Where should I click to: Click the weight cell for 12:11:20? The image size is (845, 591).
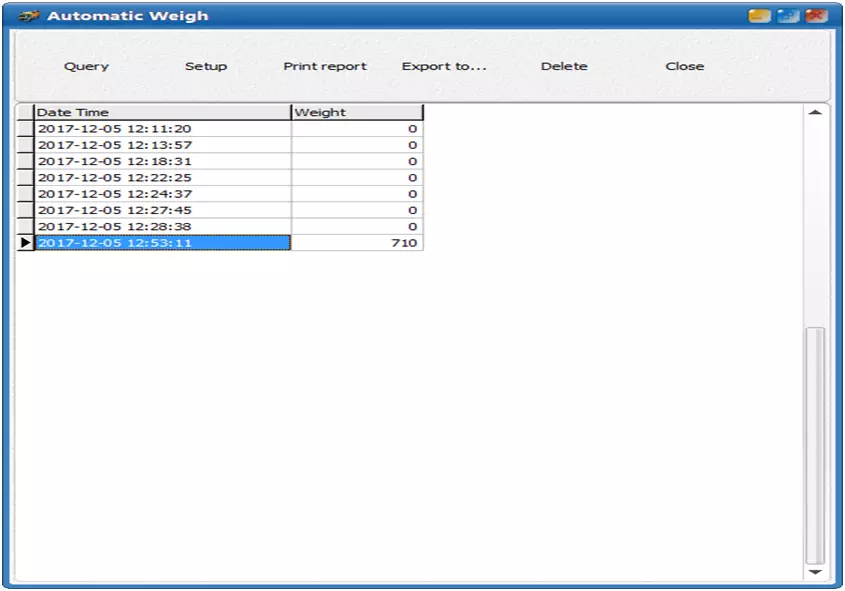pos(357,129)
